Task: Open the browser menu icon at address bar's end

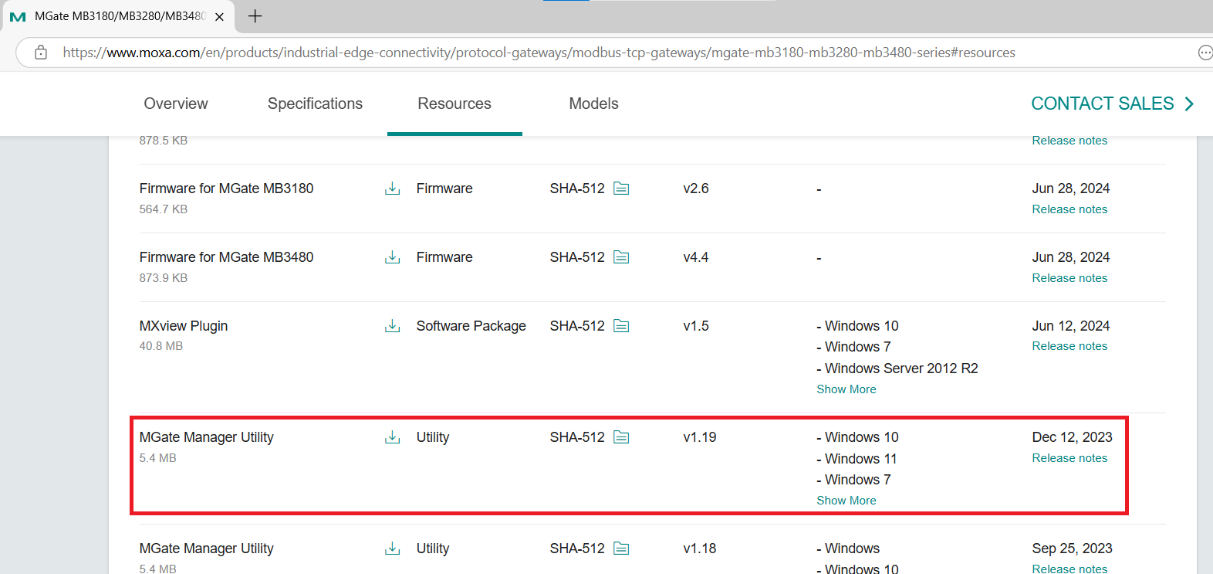Action: (1204, 52)
